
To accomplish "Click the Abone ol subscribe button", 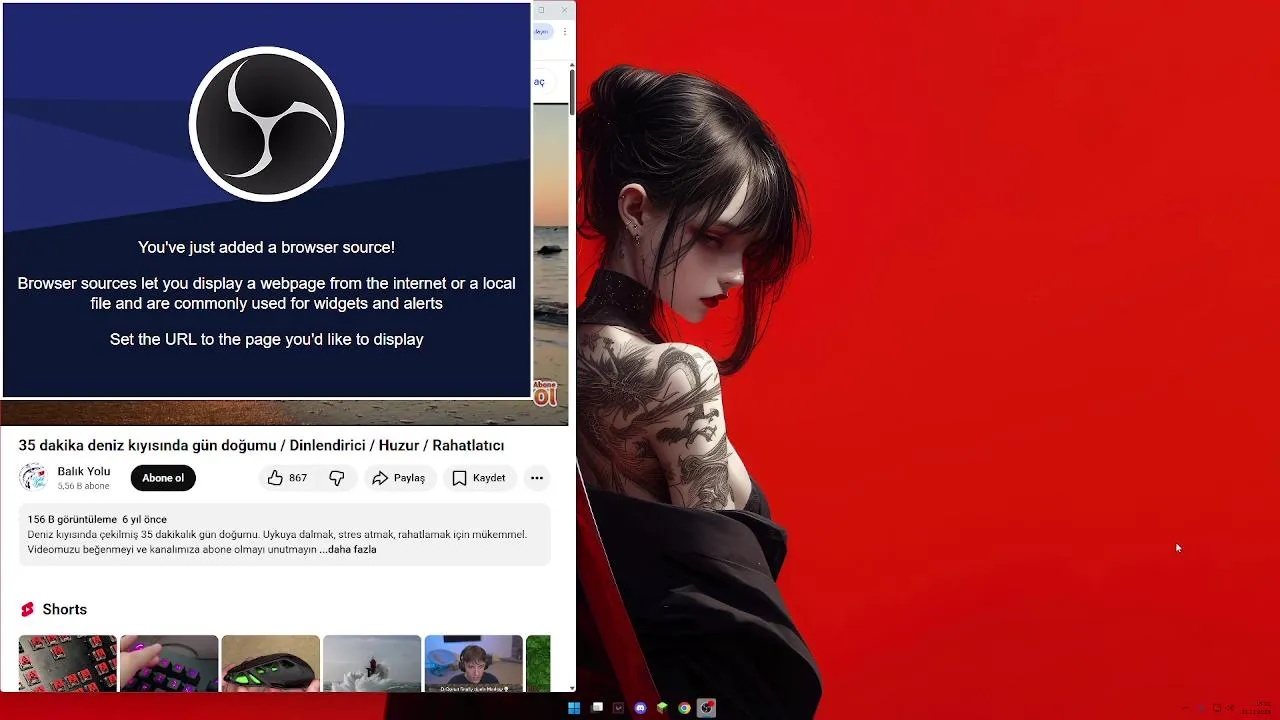I will click(163, 478).
